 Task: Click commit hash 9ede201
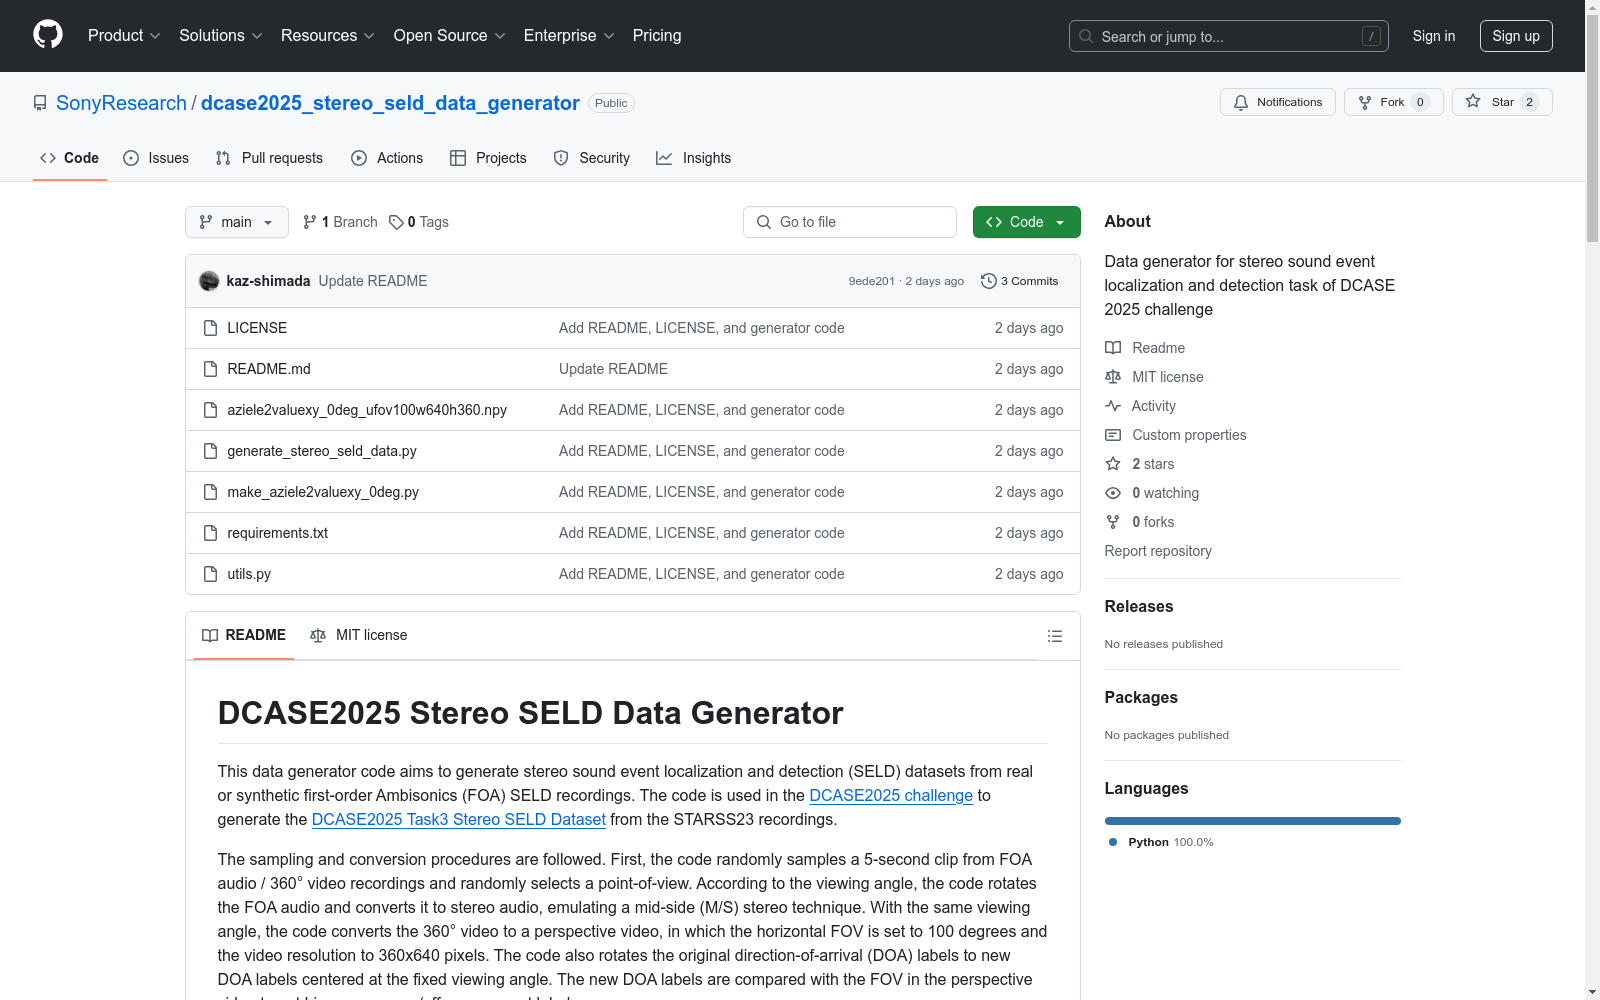tap(872, 281)
